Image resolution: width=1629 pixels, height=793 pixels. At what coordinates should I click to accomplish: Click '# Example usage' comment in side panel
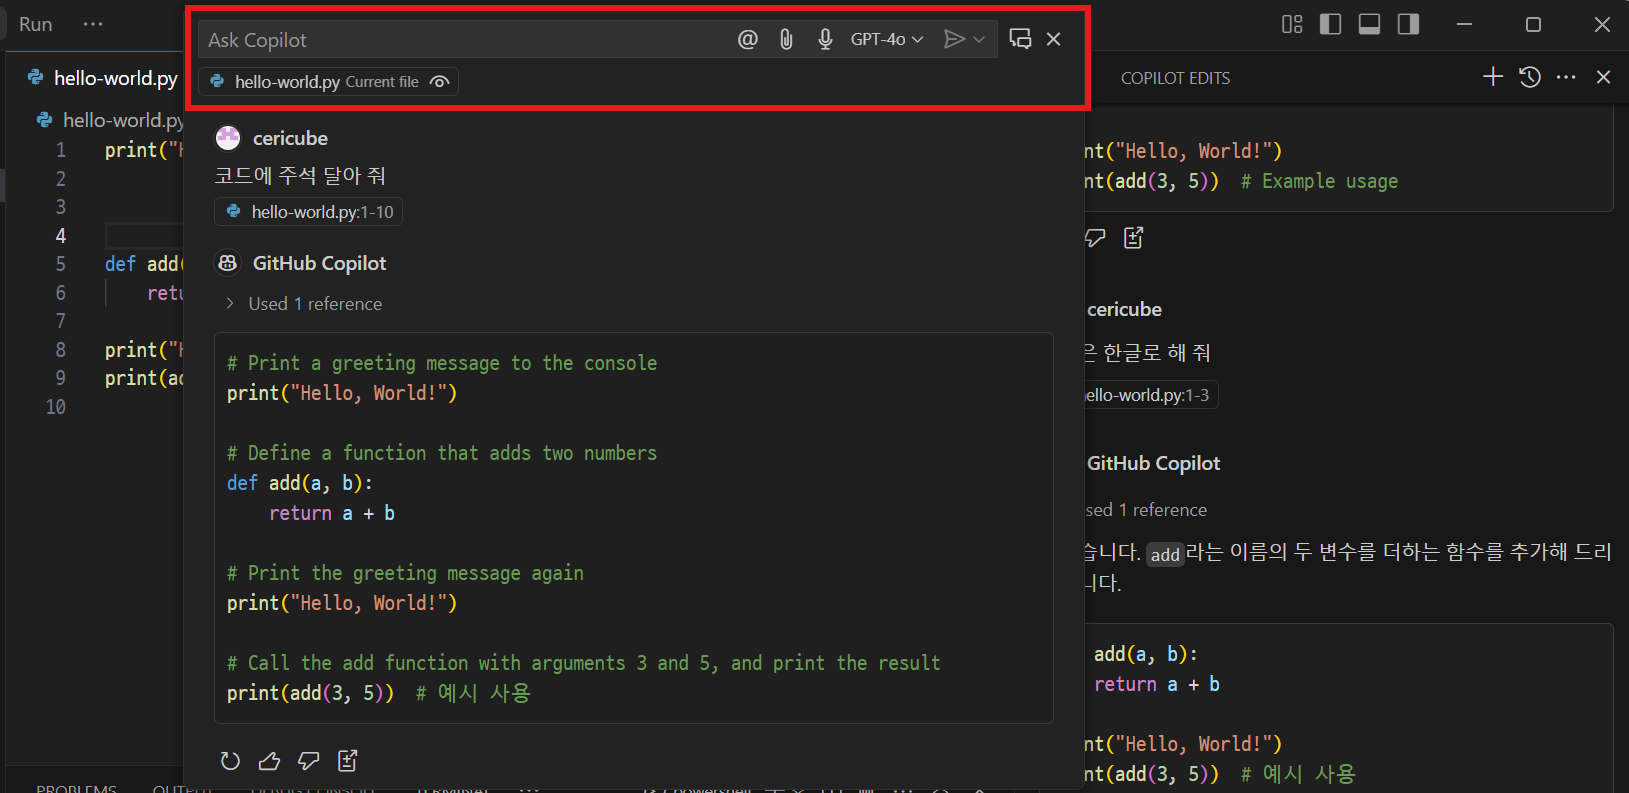tap(1319, 181)
